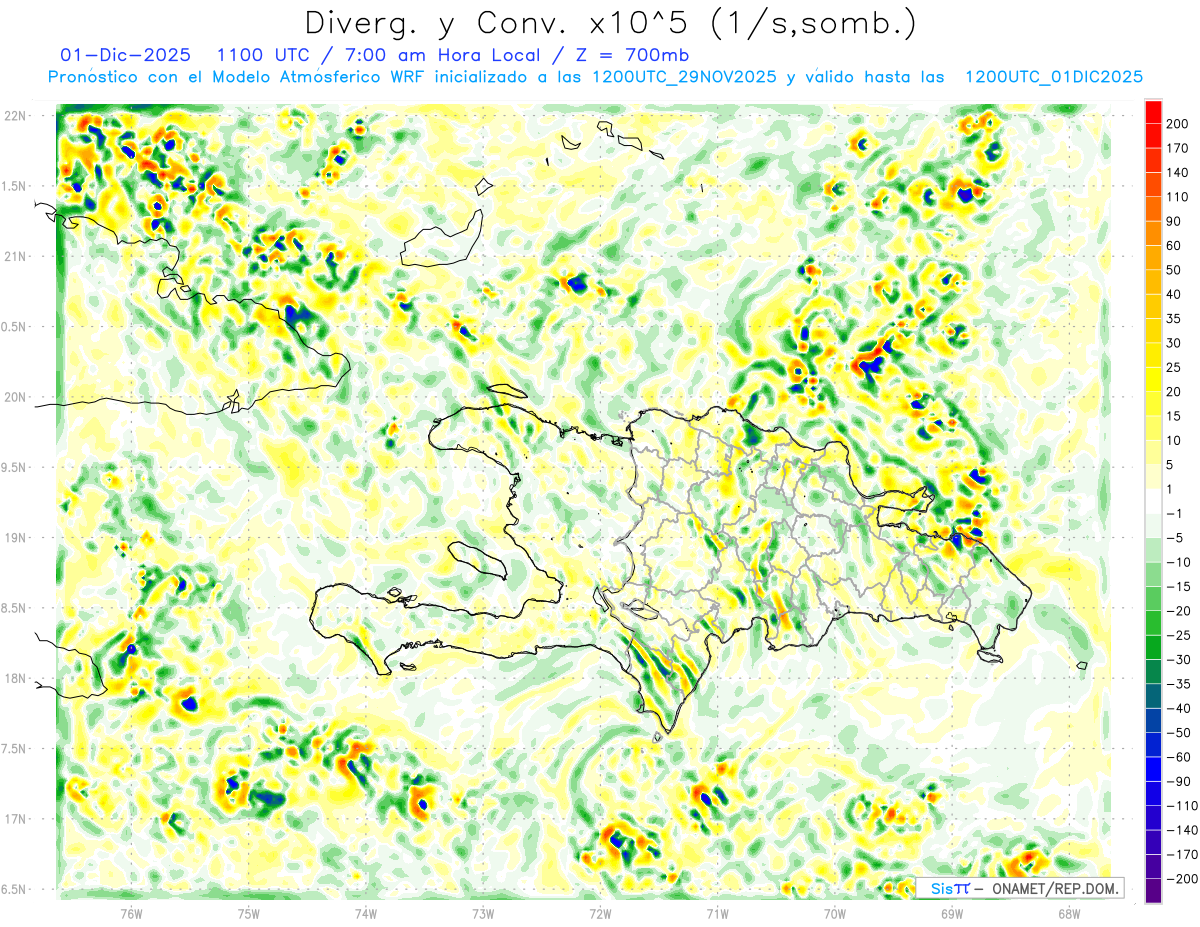Click the '-10' value on the color scale
The height and width of the screenshot is (927, 1200).
[x=1178, y=562]
